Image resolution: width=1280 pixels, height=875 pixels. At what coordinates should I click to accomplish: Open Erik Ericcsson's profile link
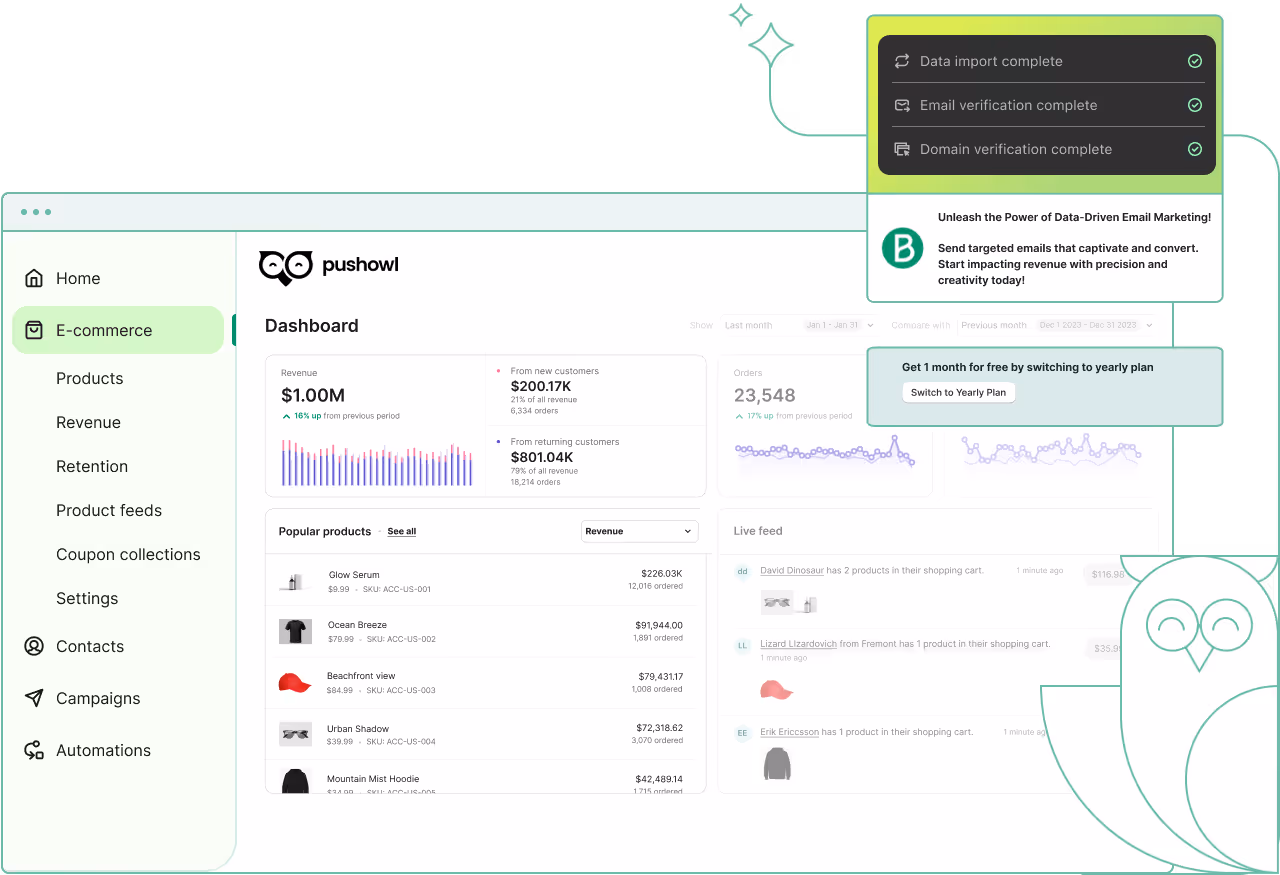point(790,732)
